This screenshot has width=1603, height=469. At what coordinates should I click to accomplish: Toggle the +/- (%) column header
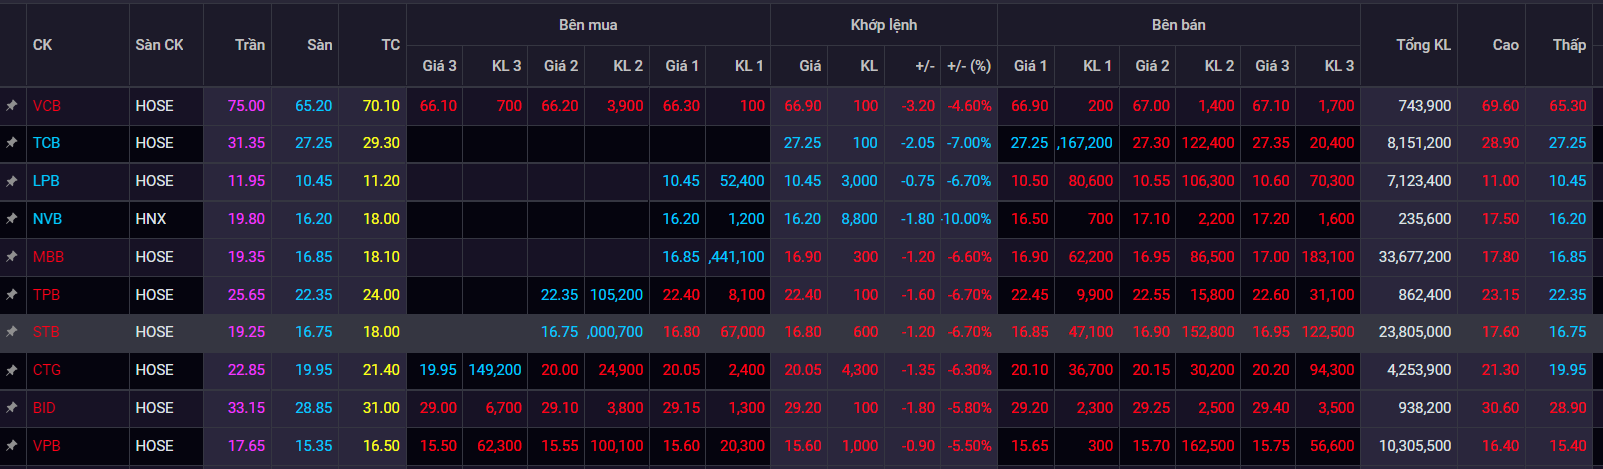968,66
